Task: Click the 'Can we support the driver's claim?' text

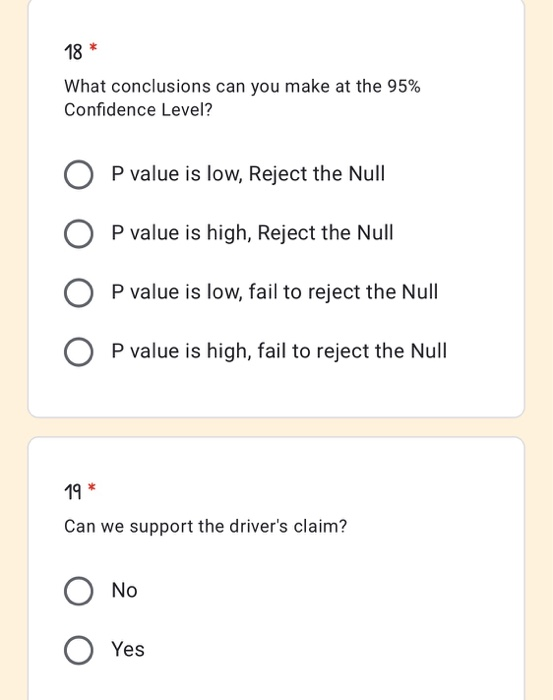Action: (x=205, y=526)
